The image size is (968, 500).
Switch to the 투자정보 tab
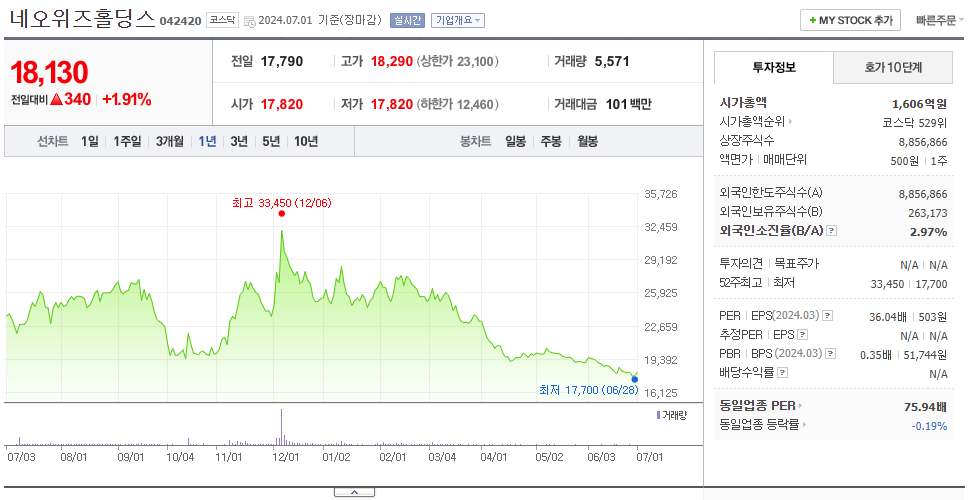point(774,67)
